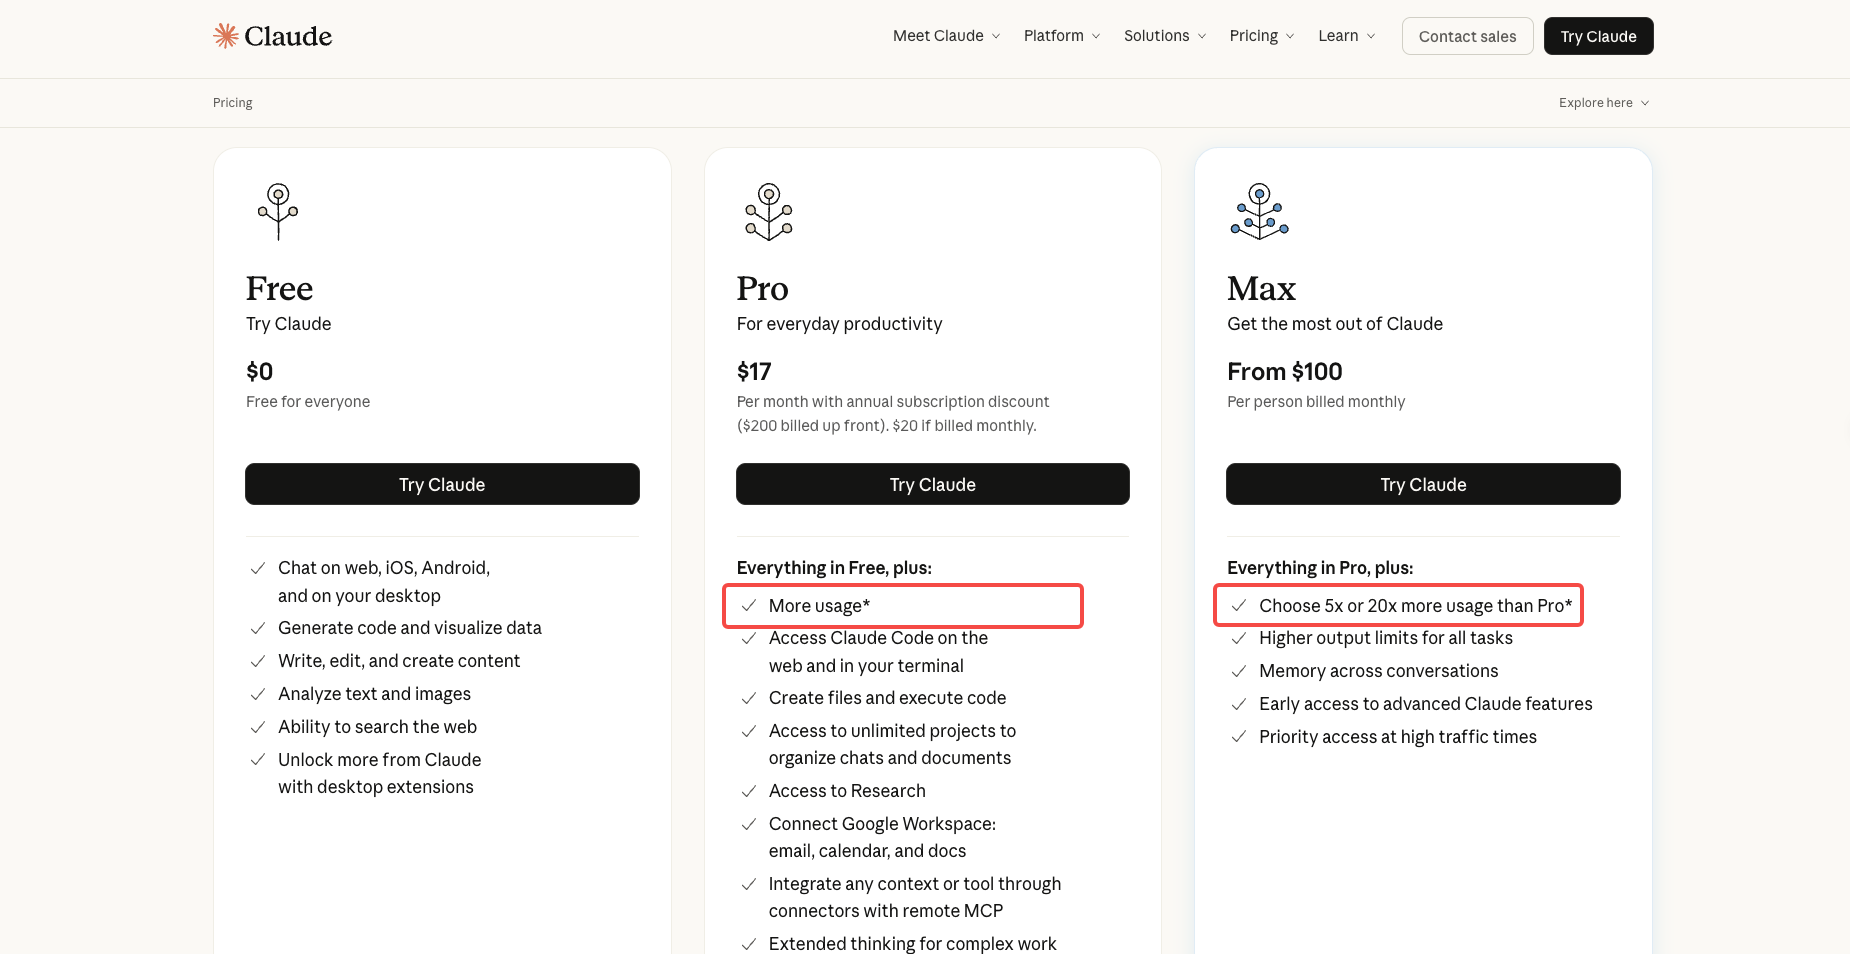
Task: Click 'Choose 5x or 20x more usage' feature
Action: pyautogui.click(x=1416, y=606)
